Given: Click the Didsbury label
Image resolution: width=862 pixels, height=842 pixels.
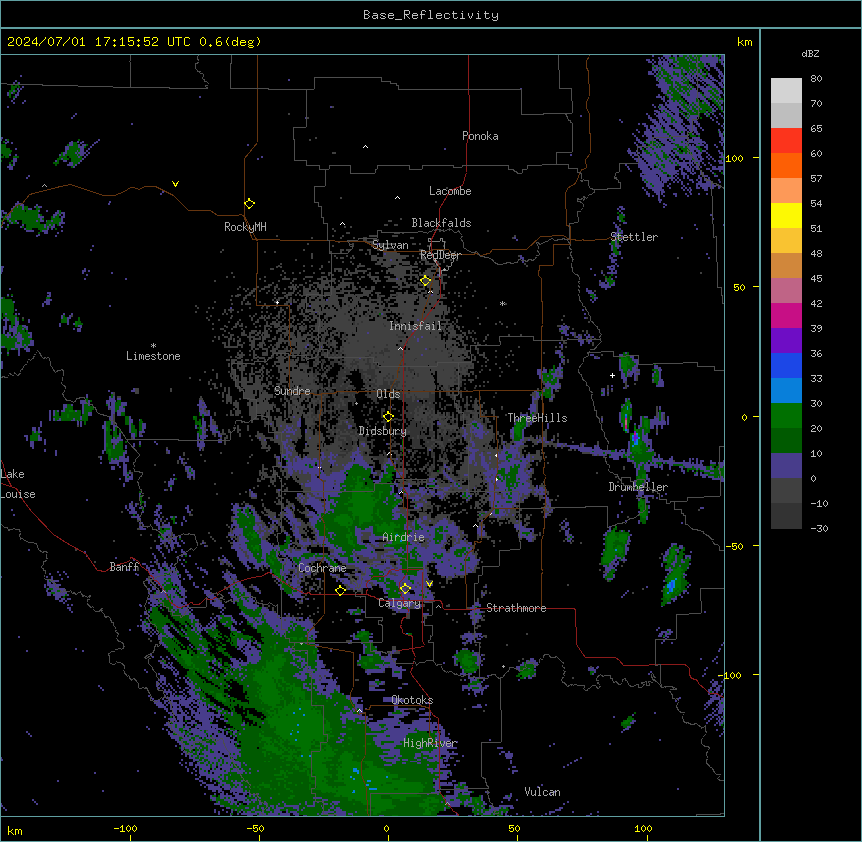Looking at the screenshot, I should point(383,431).
